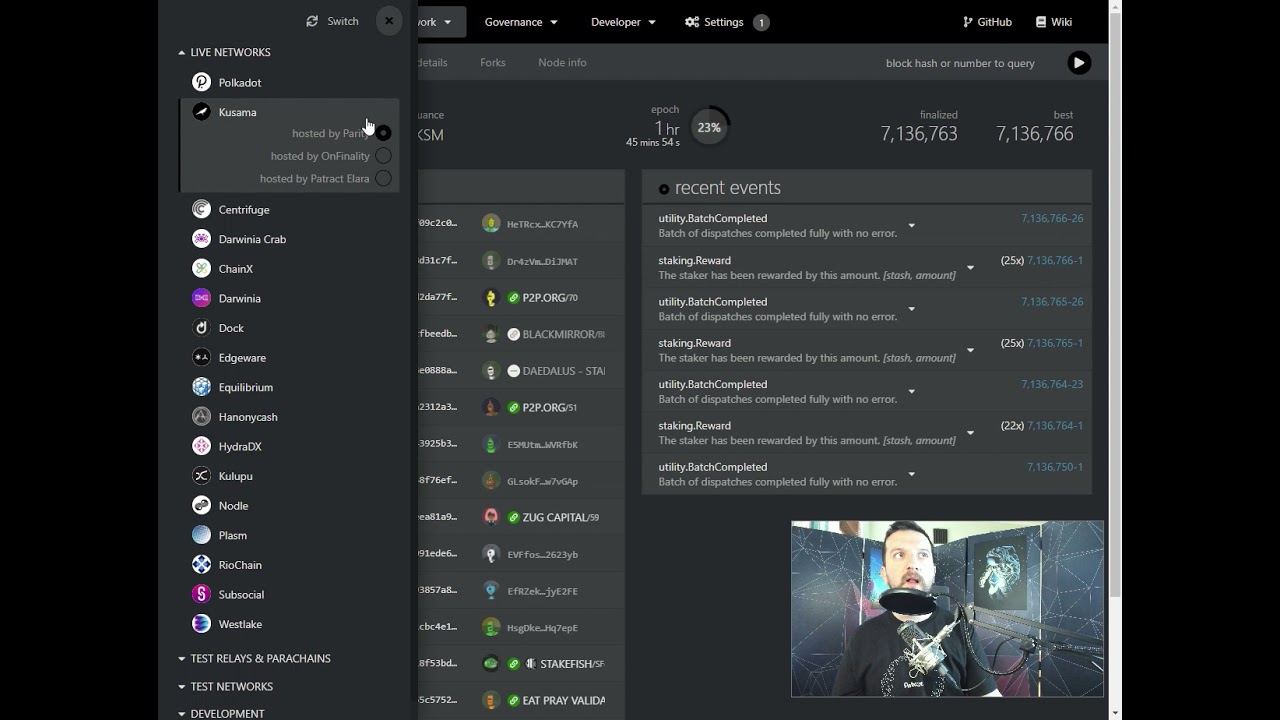Screen dimensions: 1280x720
Task: Choose the Centrifuge network icon
Action: [201, 209]
